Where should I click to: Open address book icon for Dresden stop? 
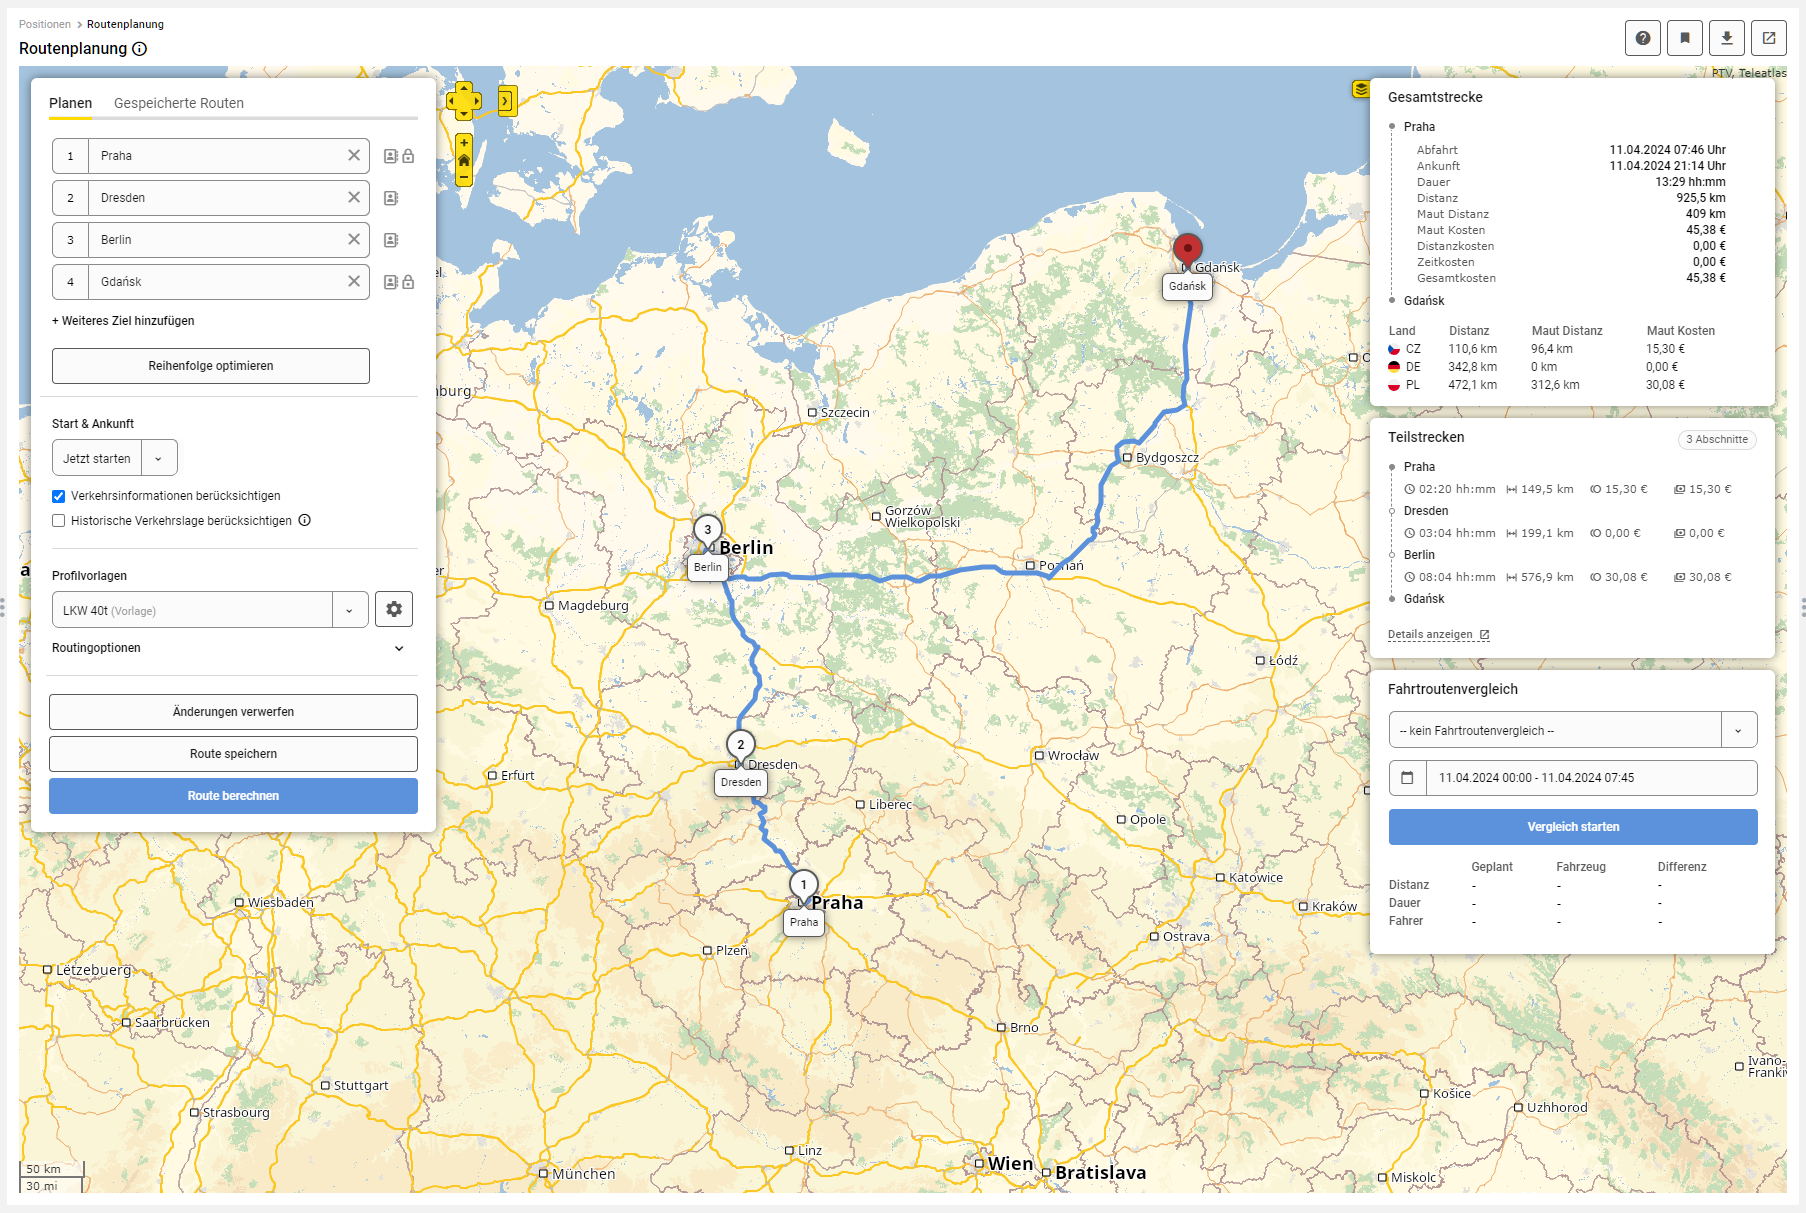click(391, 198)
